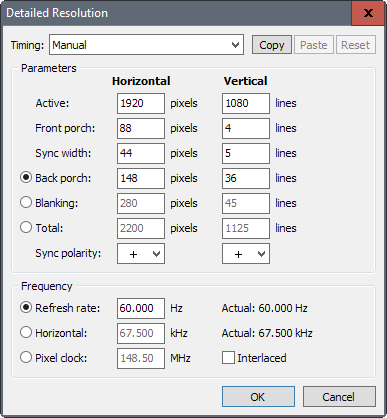Viewport: 387px width, 418px height.
Task: Edit horizontal Front porch field showing 88
Action: coord(141,128)
